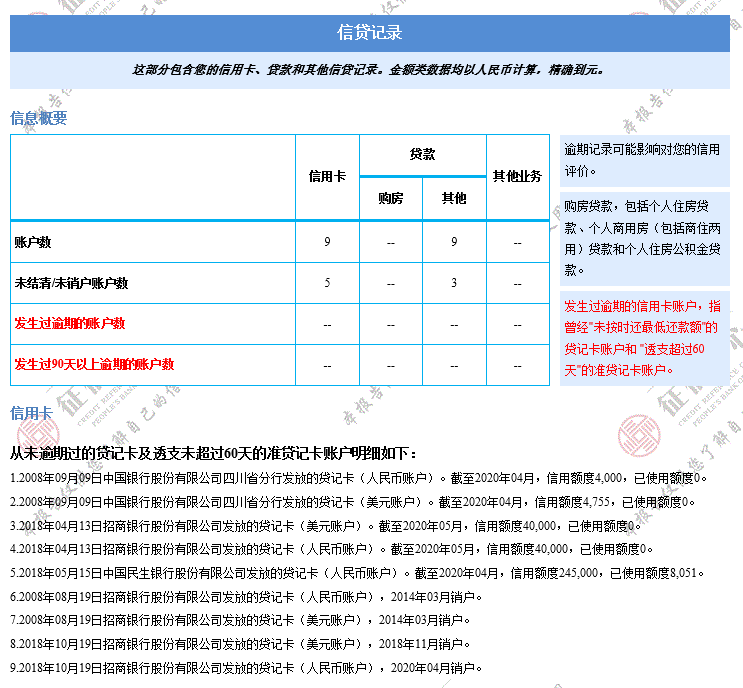
Task: Click record 1 中国银行四川省分行 人民币账户
Action: [359, 478]
